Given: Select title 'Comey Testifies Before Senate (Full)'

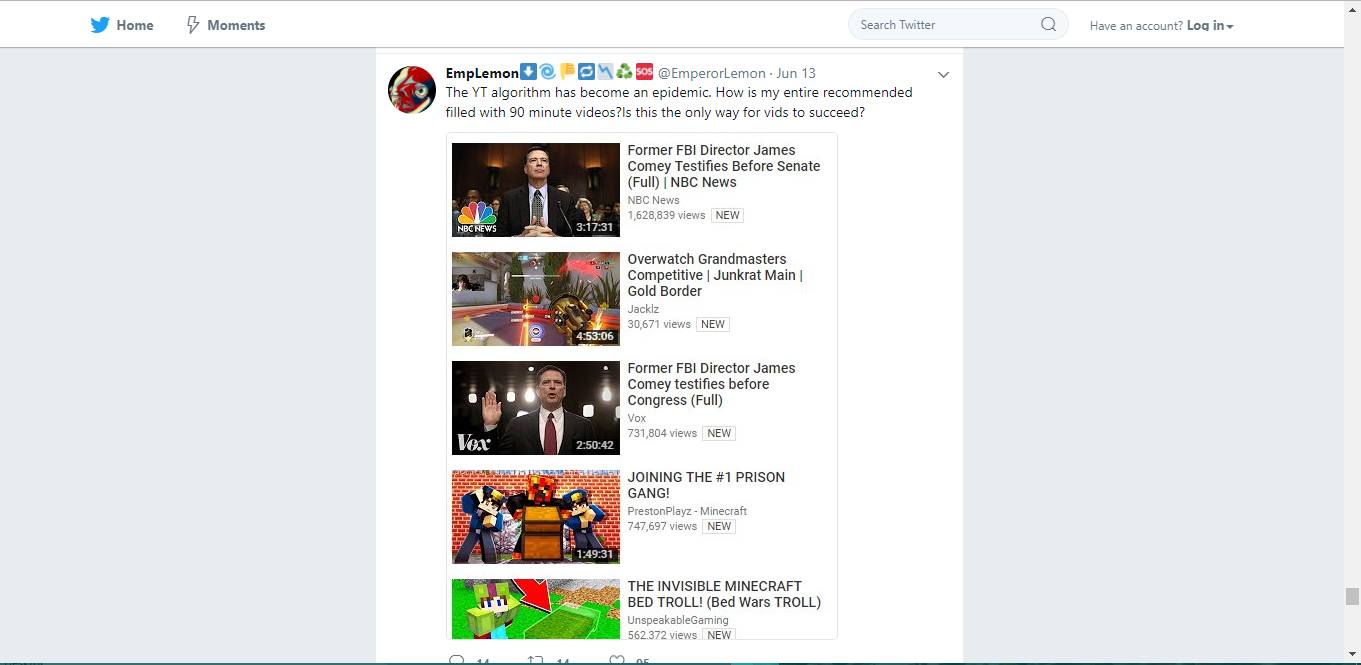Looking at the screenshot, I should click(x=724, y=166).
